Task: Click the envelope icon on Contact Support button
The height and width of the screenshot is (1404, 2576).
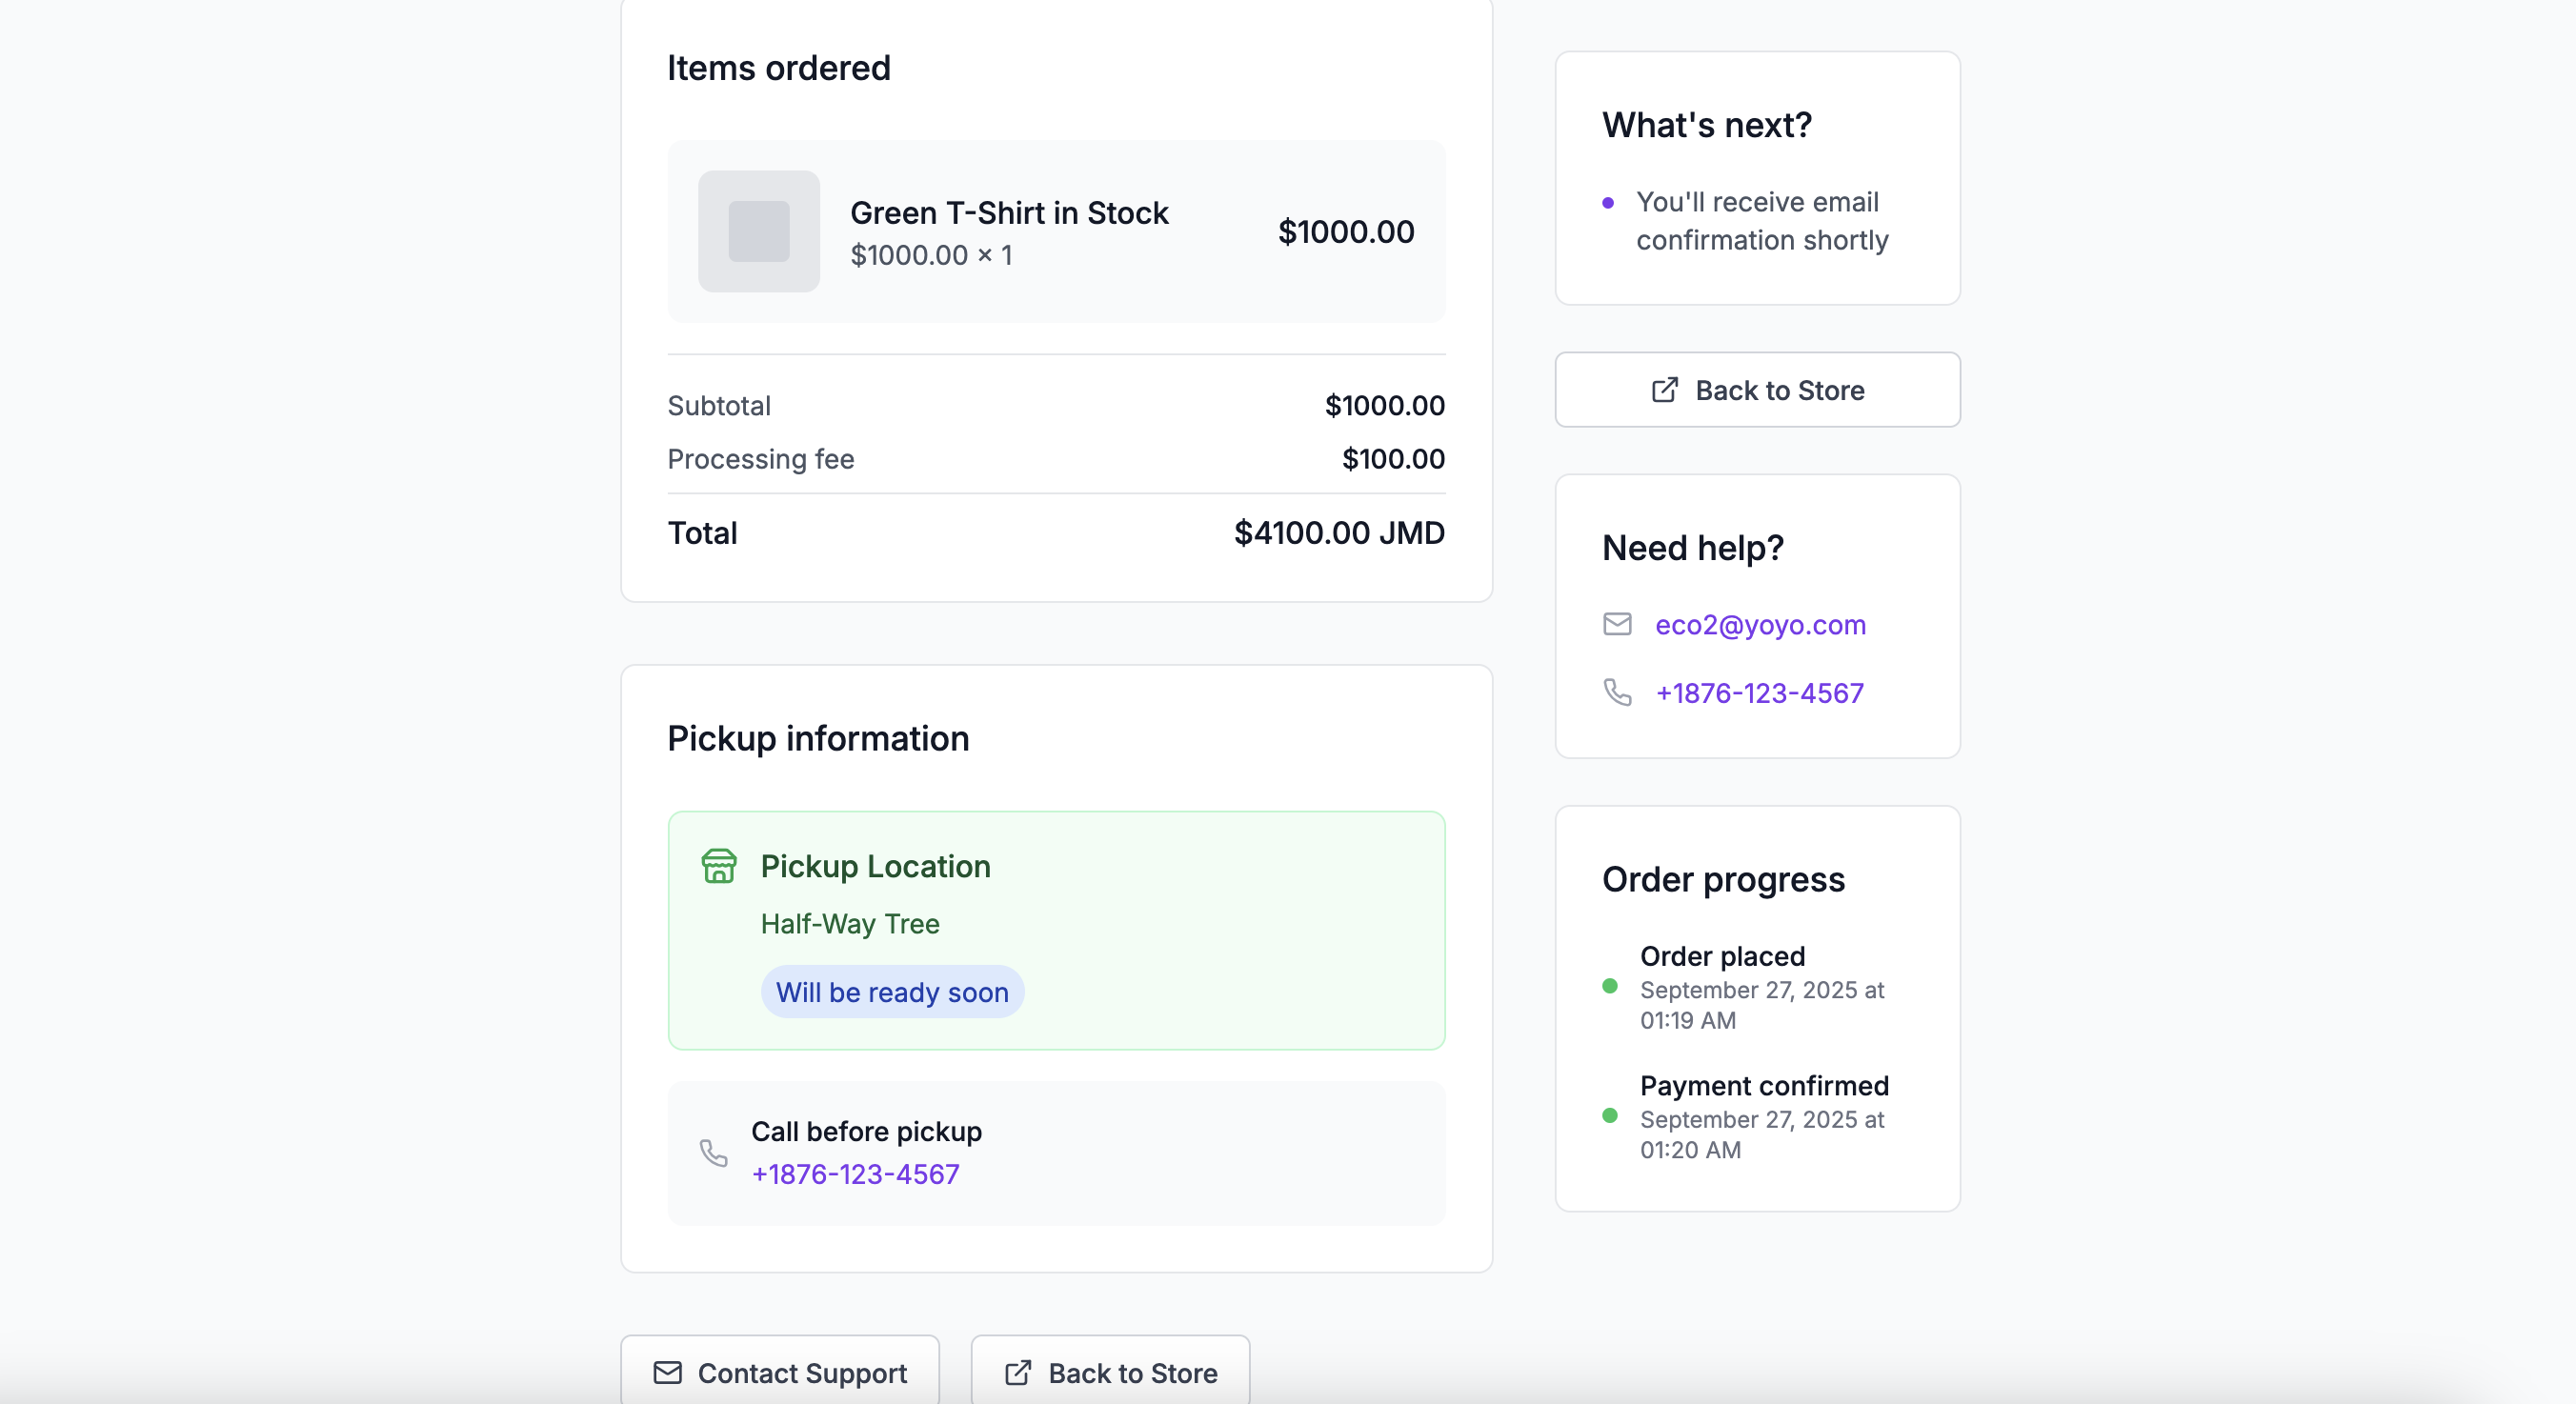Action: tap(667, 1372)
